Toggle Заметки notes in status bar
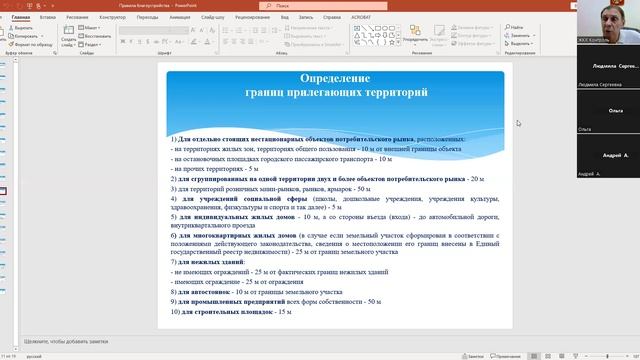Screen dimensions: 640x360 point(473,356)
